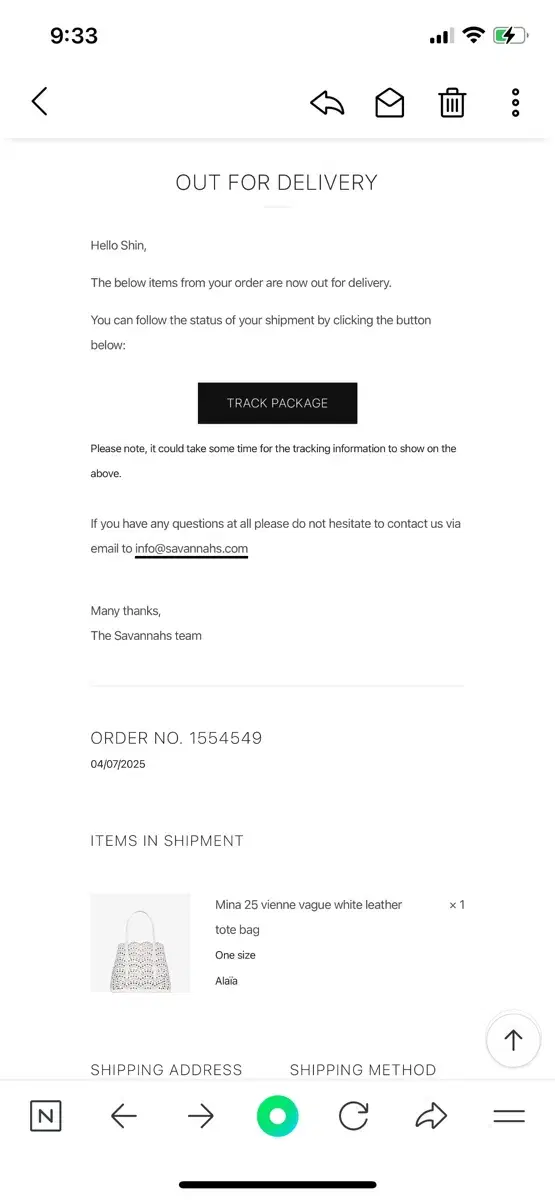This screenshot has width=555, height=1200.
Task: Go back with left arrow
Action: click(x=124, y=1116)
